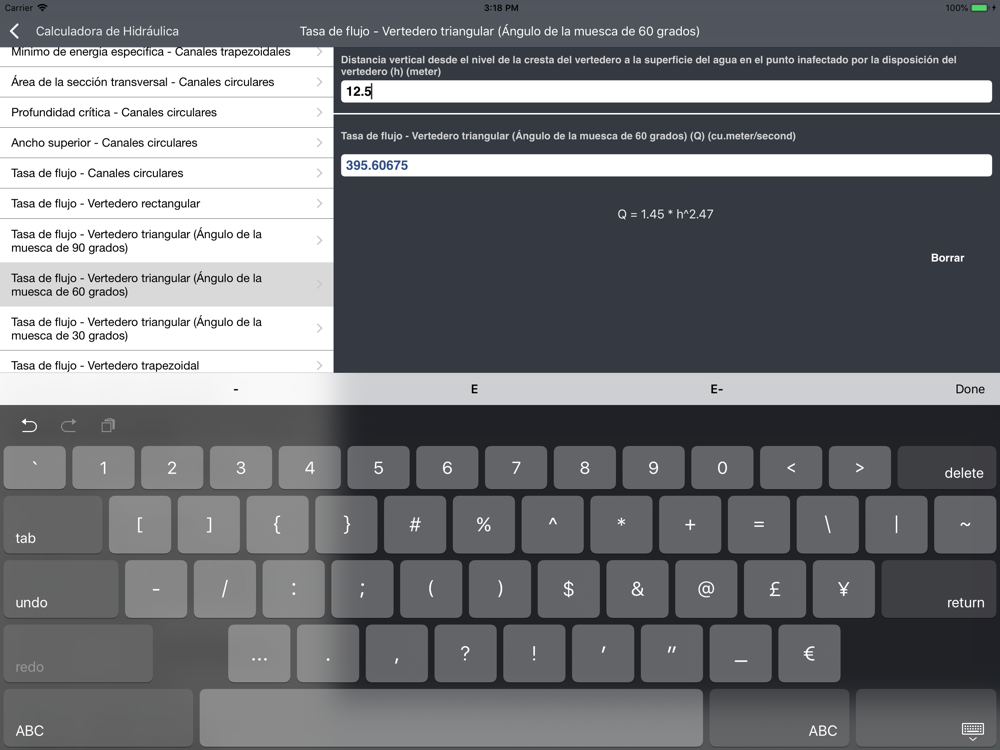Tap the keyboard undo arrow icon
This screenshot has height=750, width=1000.
pyautogui.click(x=29, y=425)
